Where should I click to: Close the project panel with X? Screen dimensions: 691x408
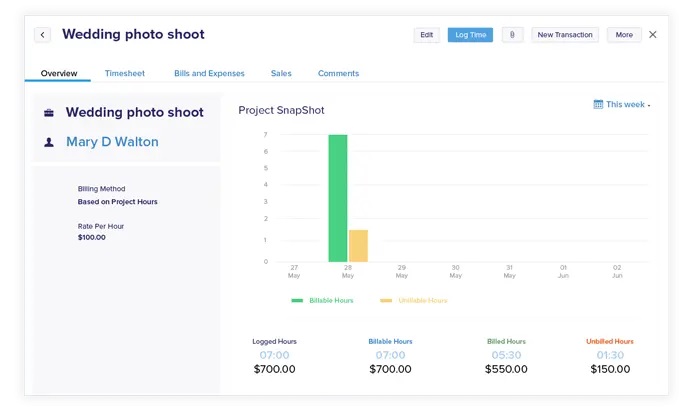click(x=653, y=35)
